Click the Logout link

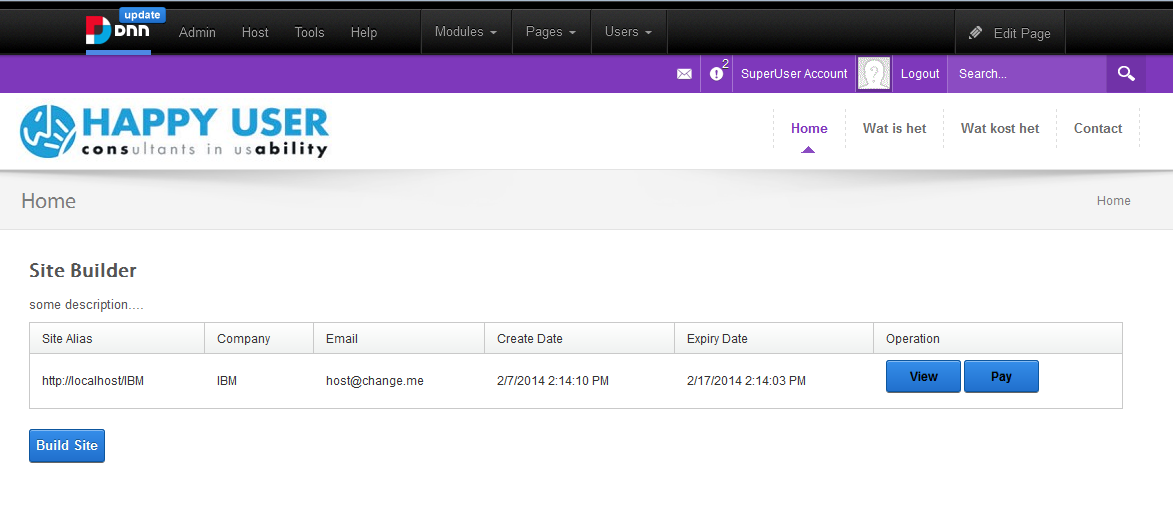point(920,74)
